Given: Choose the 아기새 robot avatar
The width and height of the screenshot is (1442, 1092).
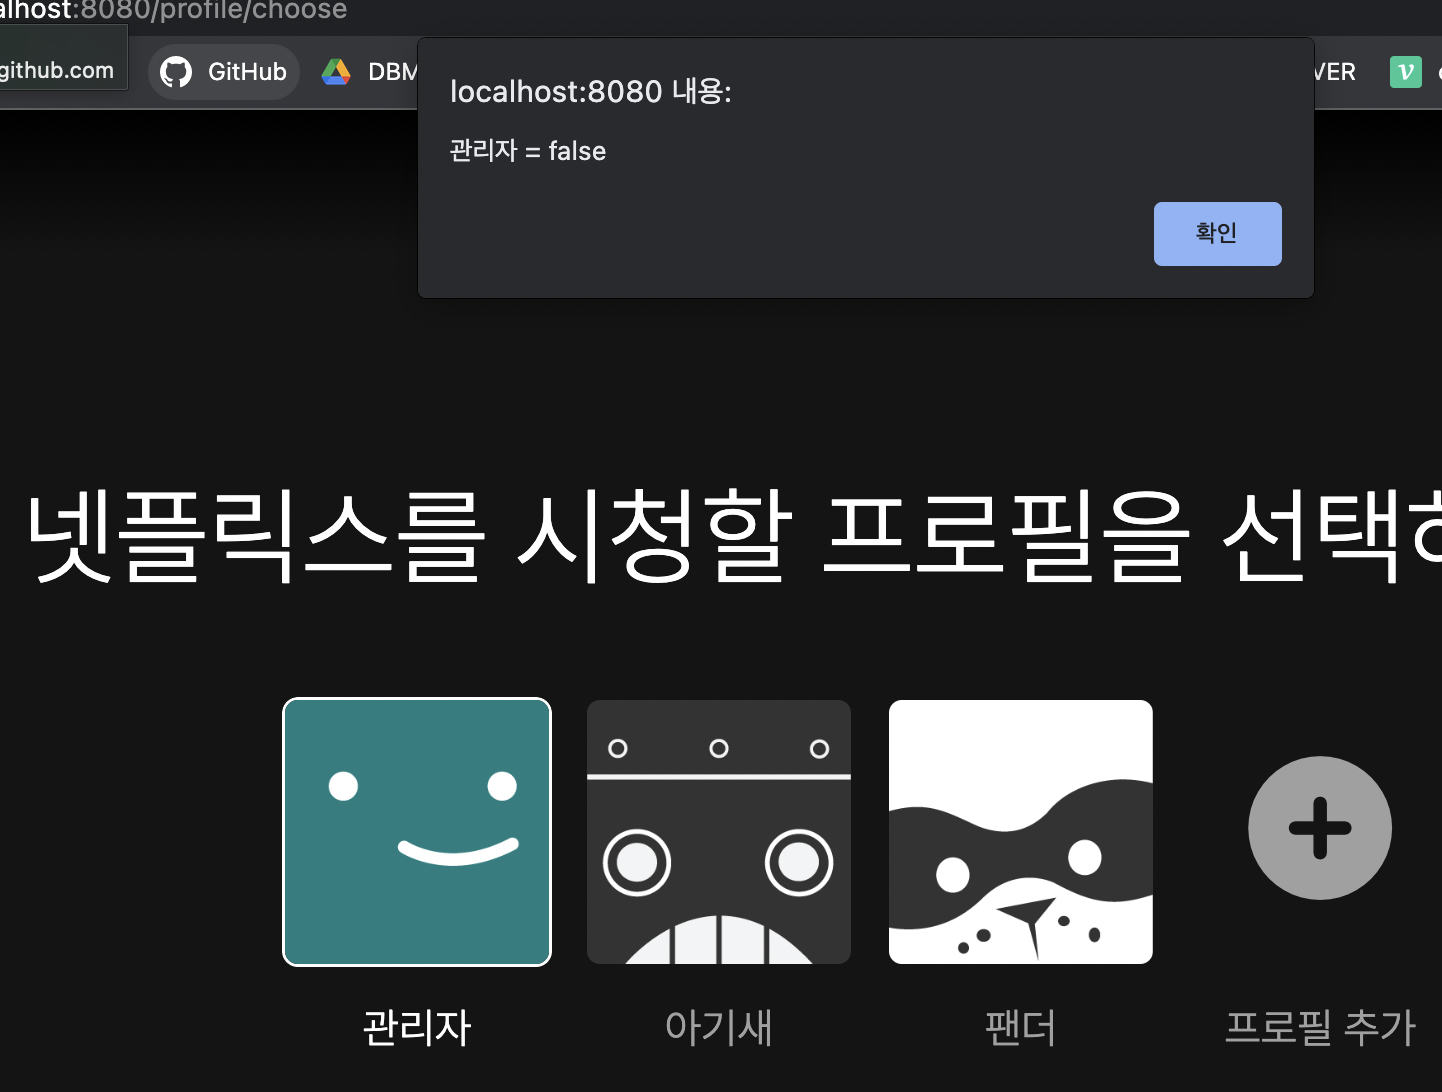Looking at the screenshot, I should [719, 832].
